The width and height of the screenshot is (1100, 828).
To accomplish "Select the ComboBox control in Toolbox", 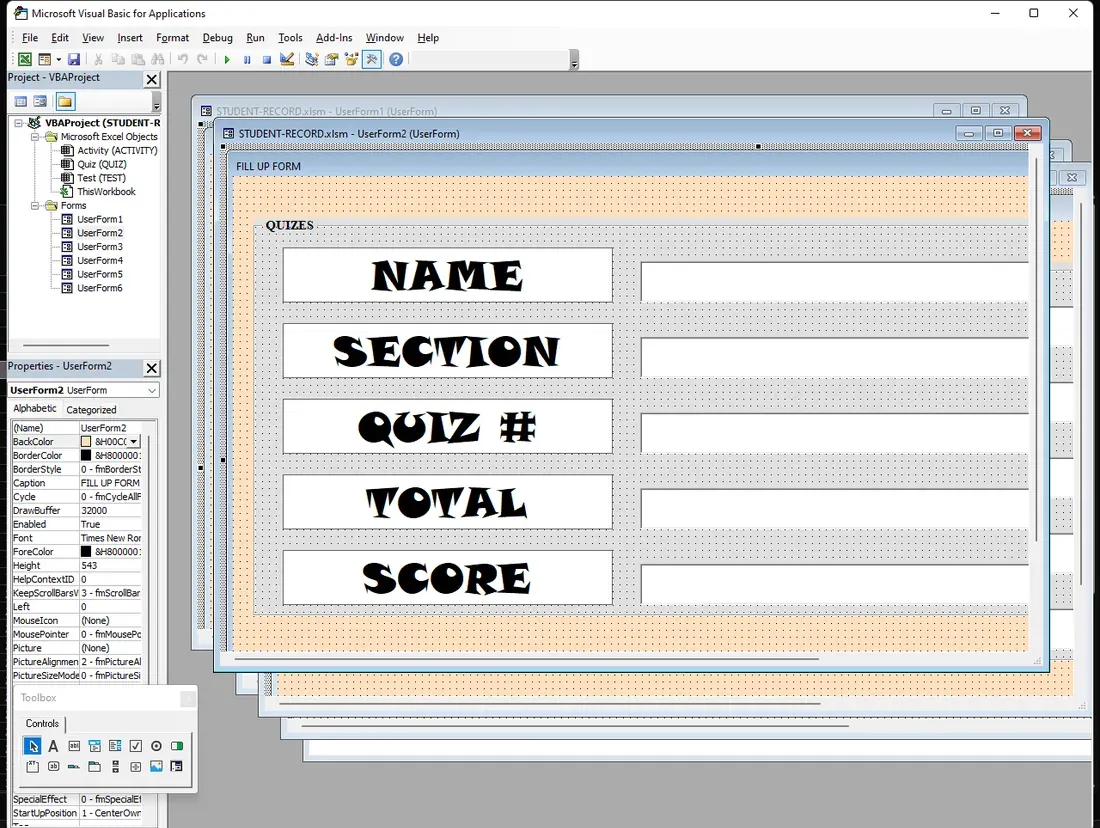I will point(95,746).
